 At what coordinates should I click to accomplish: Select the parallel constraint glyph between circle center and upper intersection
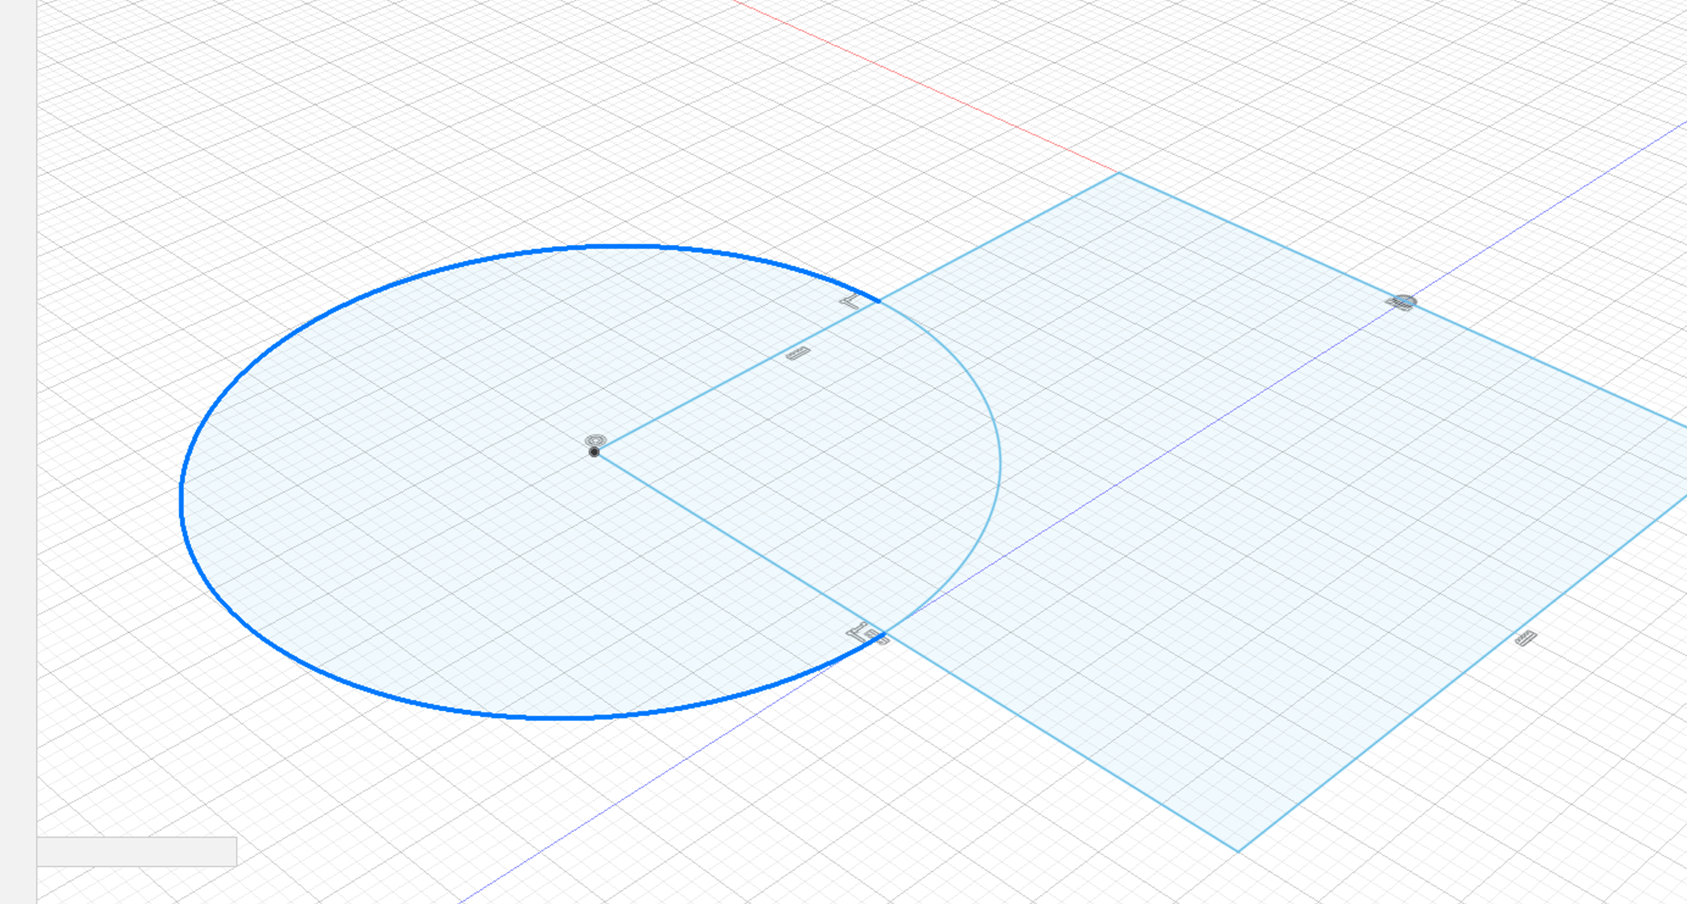click(x=798, y=353)
